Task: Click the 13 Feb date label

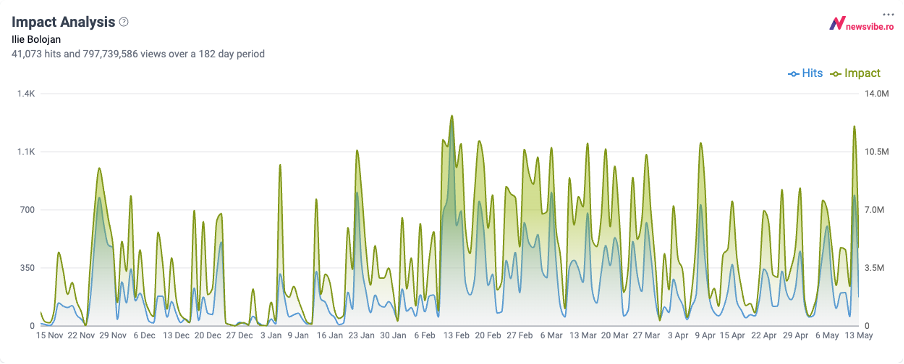Action: click(456, 335)
